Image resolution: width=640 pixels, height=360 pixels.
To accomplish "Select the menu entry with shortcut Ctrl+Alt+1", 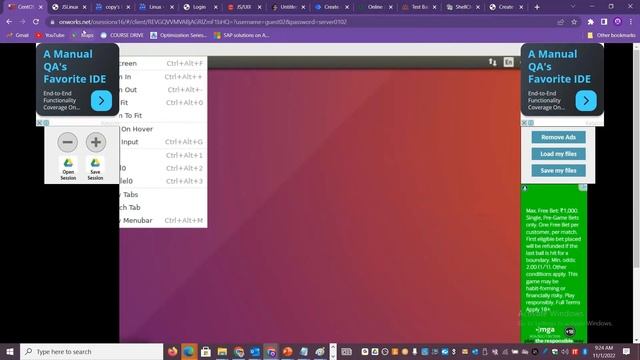I will (x=163, y=155).
